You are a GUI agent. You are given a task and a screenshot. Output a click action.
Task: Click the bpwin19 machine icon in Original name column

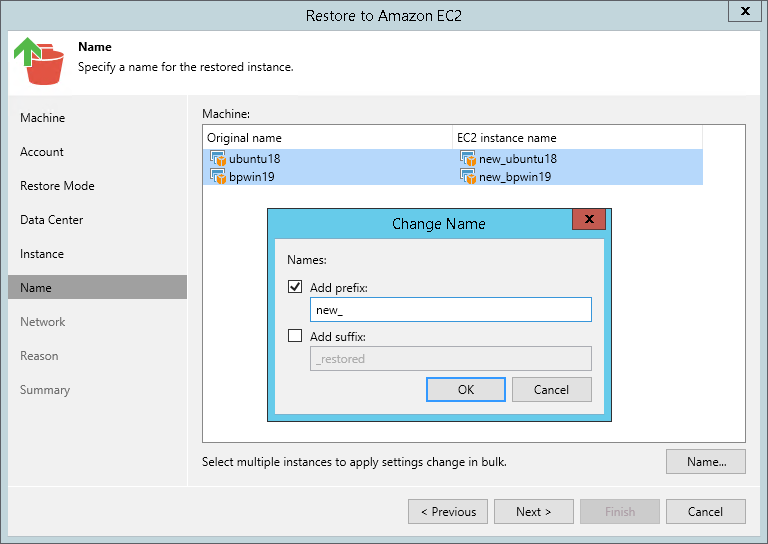coord(218,176)
